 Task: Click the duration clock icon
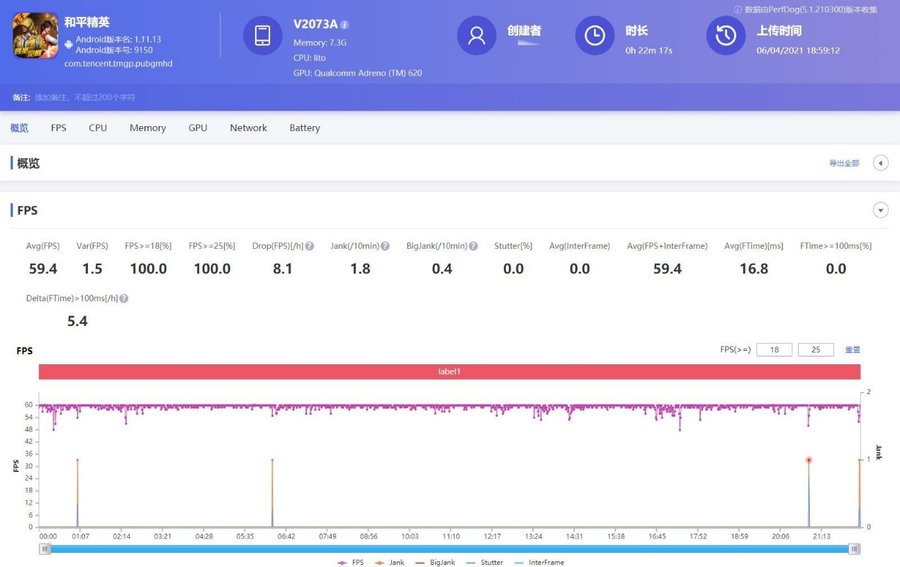coord(595,36)
